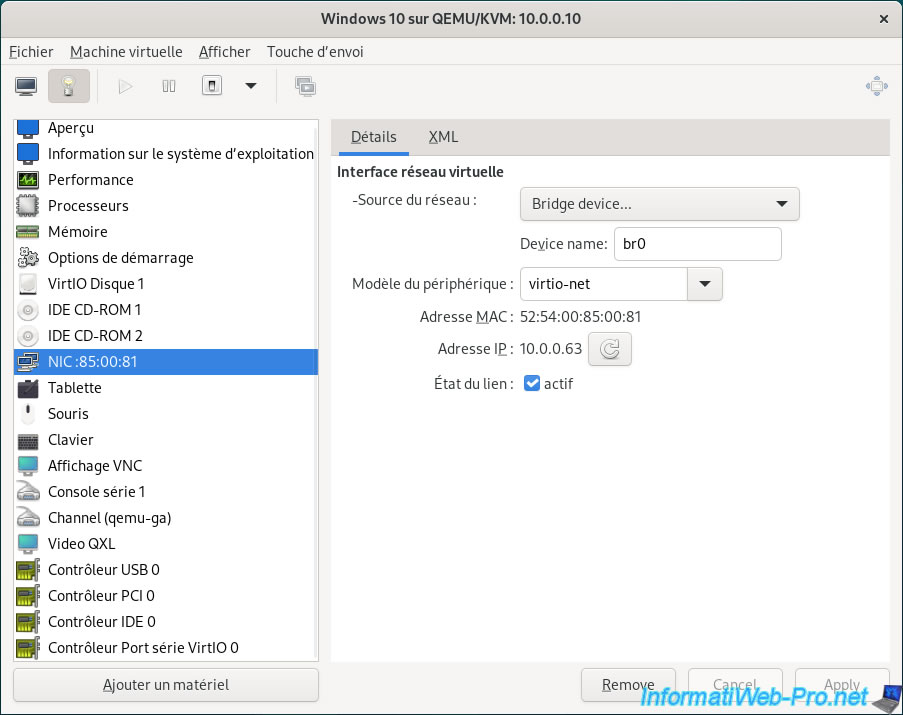The width and height of the screenshot is (903, 715).
Task: Open Information sur le système d'exploitation
Action: [x=166, y=154]
